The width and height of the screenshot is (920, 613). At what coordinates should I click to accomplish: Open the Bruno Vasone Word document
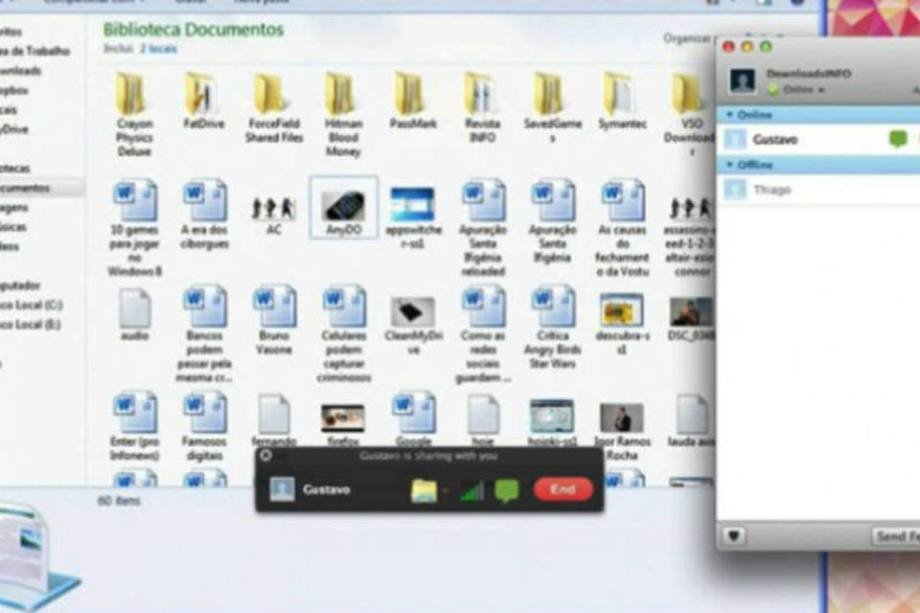[x=273, y=308]
